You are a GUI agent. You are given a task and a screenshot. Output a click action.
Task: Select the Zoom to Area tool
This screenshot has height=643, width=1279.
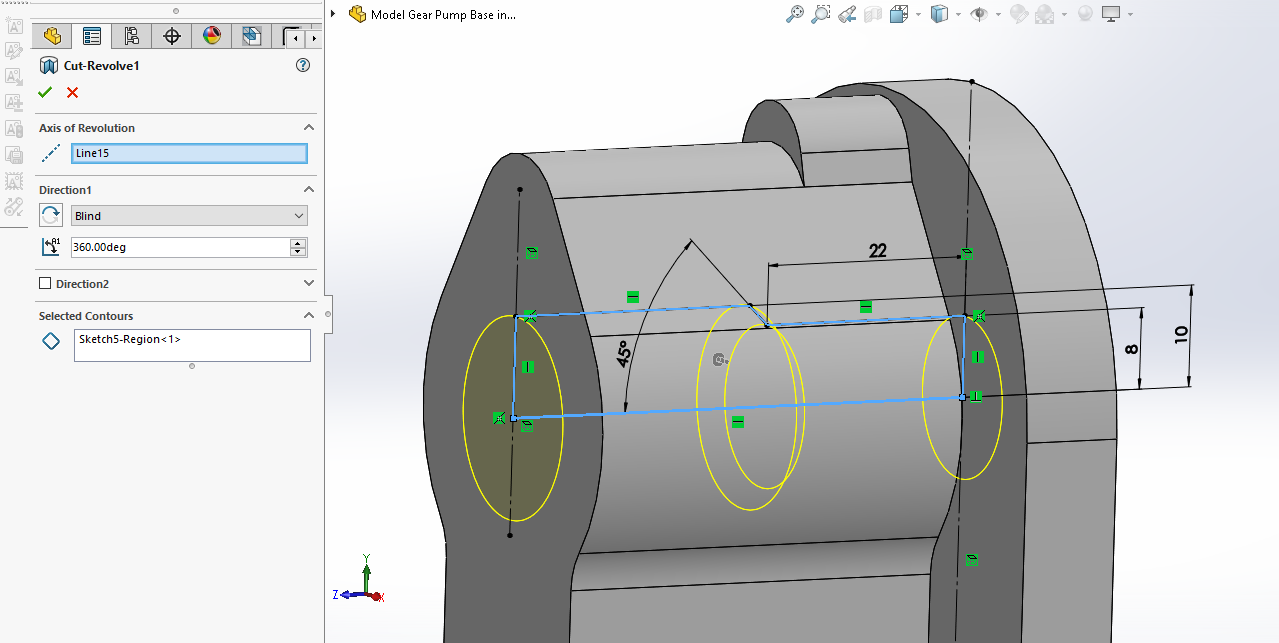[x=821, y=14]
